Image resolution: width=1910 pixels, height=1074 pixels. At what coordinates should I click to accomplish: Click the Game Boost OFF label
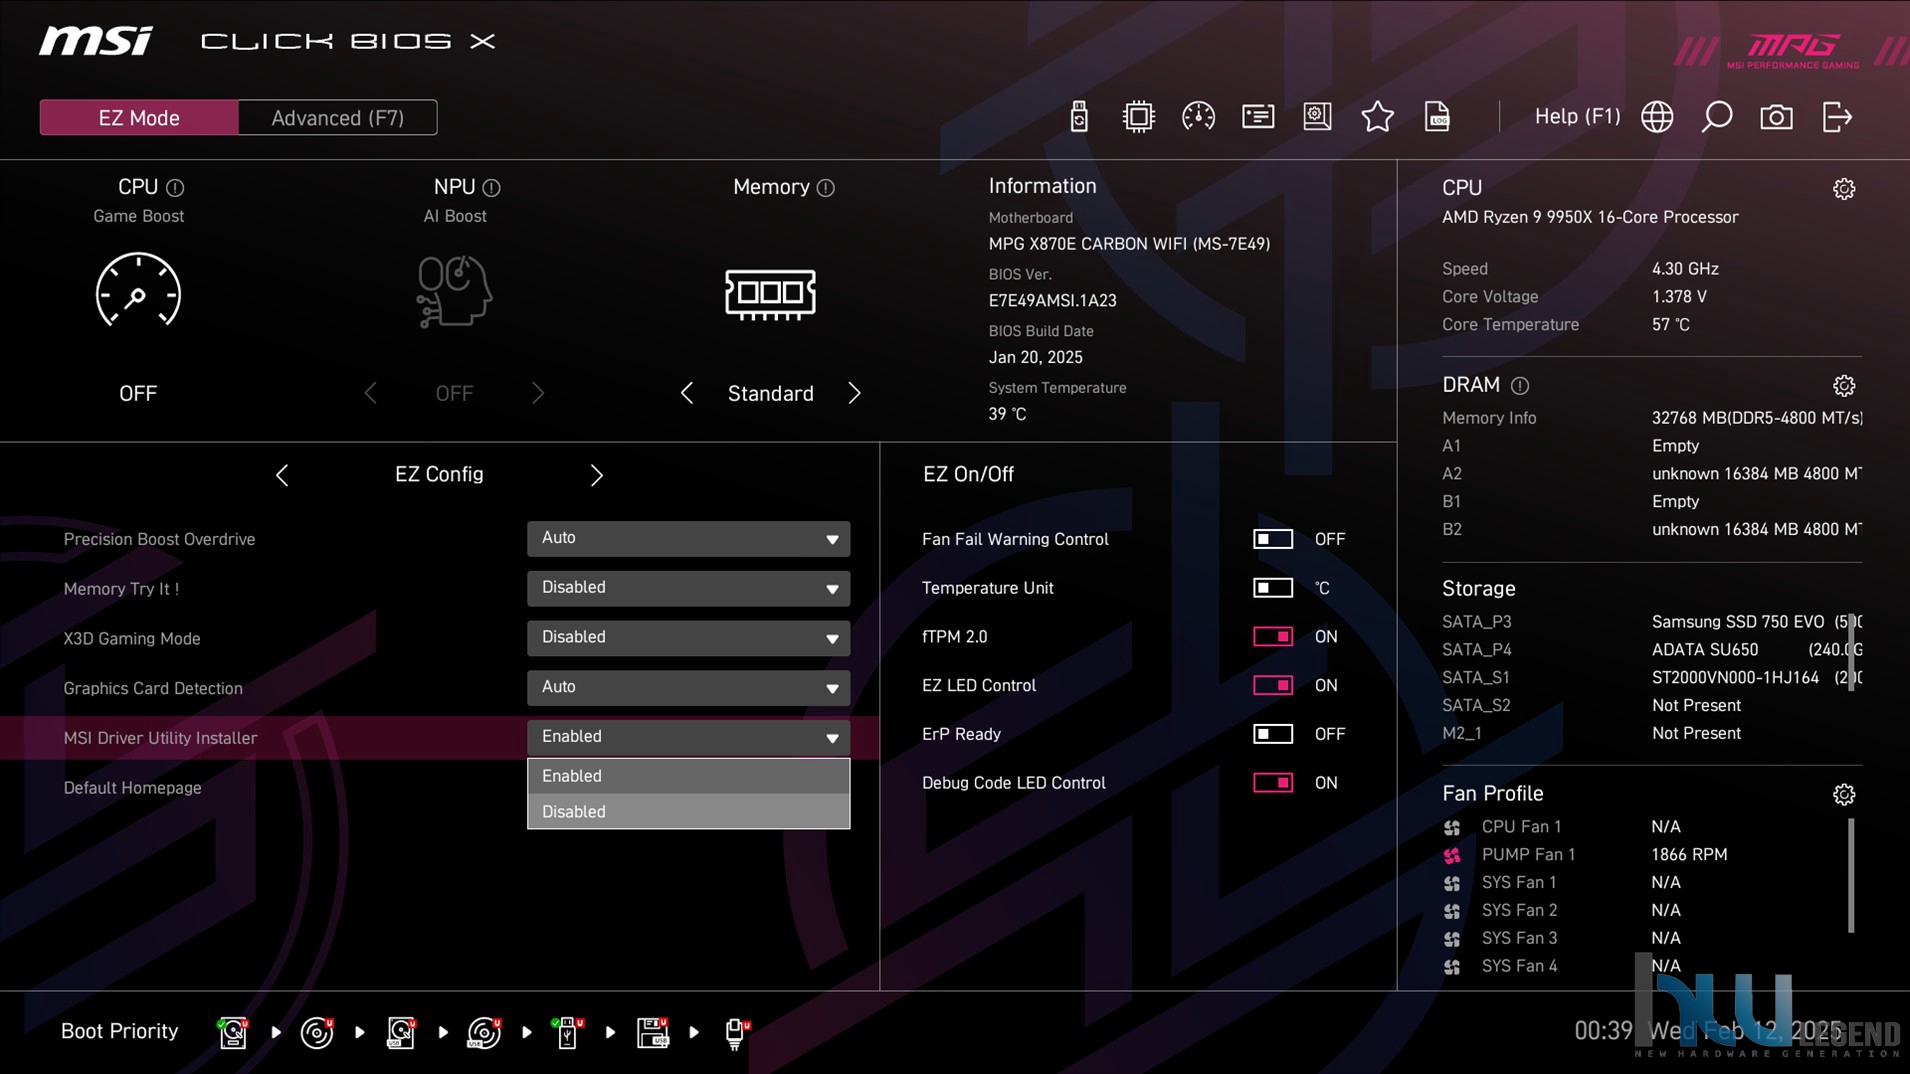pyautogui.click(x=138, y=394)
